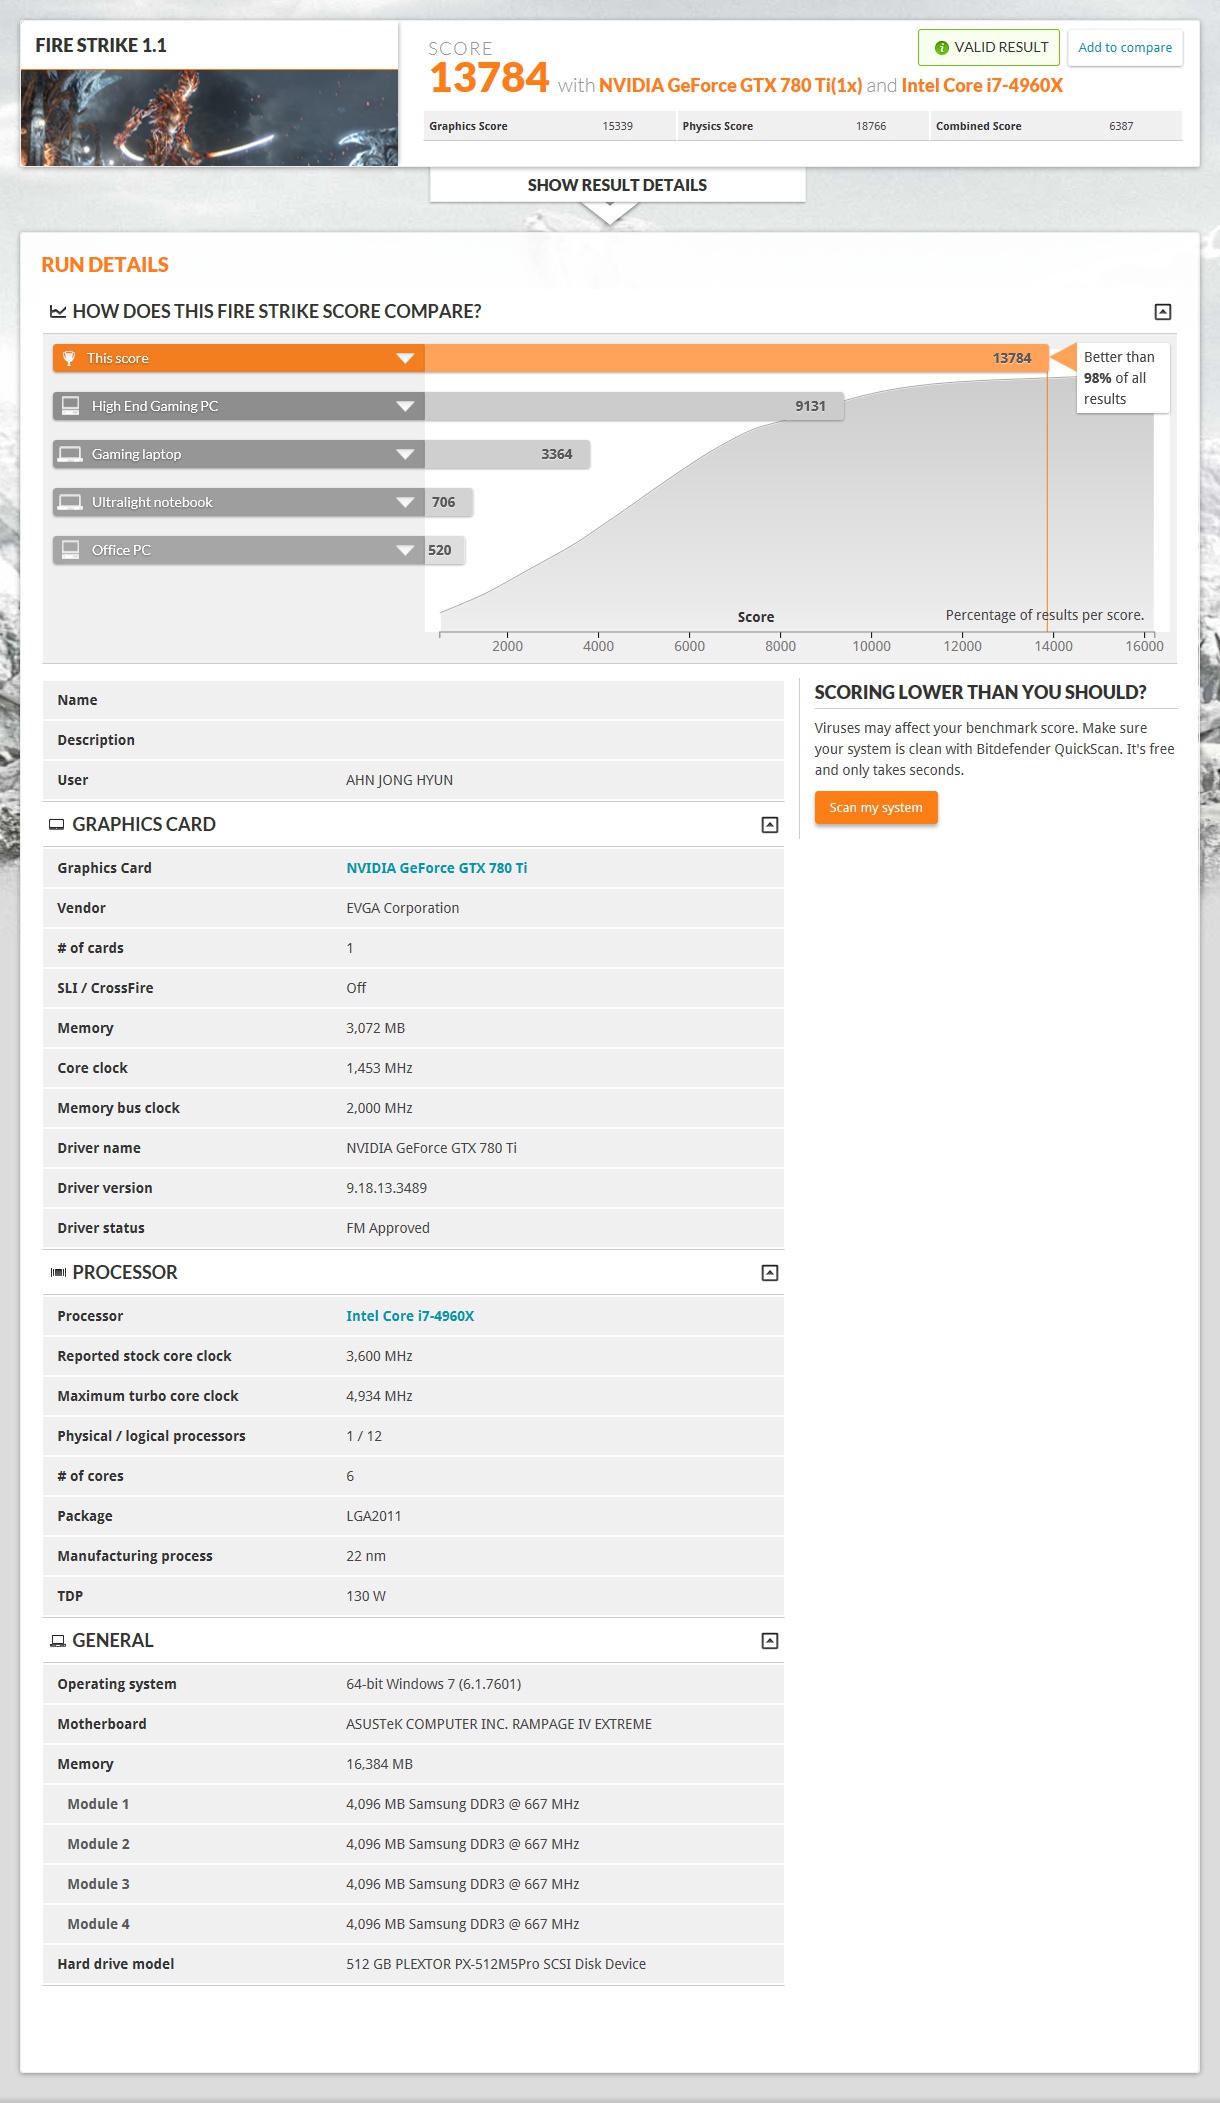Open NVIDIA GeForce GTX 780 Ti link in Graphics Card row
The height and width of the screenshot is (2103, 1220).
point(437,868)
